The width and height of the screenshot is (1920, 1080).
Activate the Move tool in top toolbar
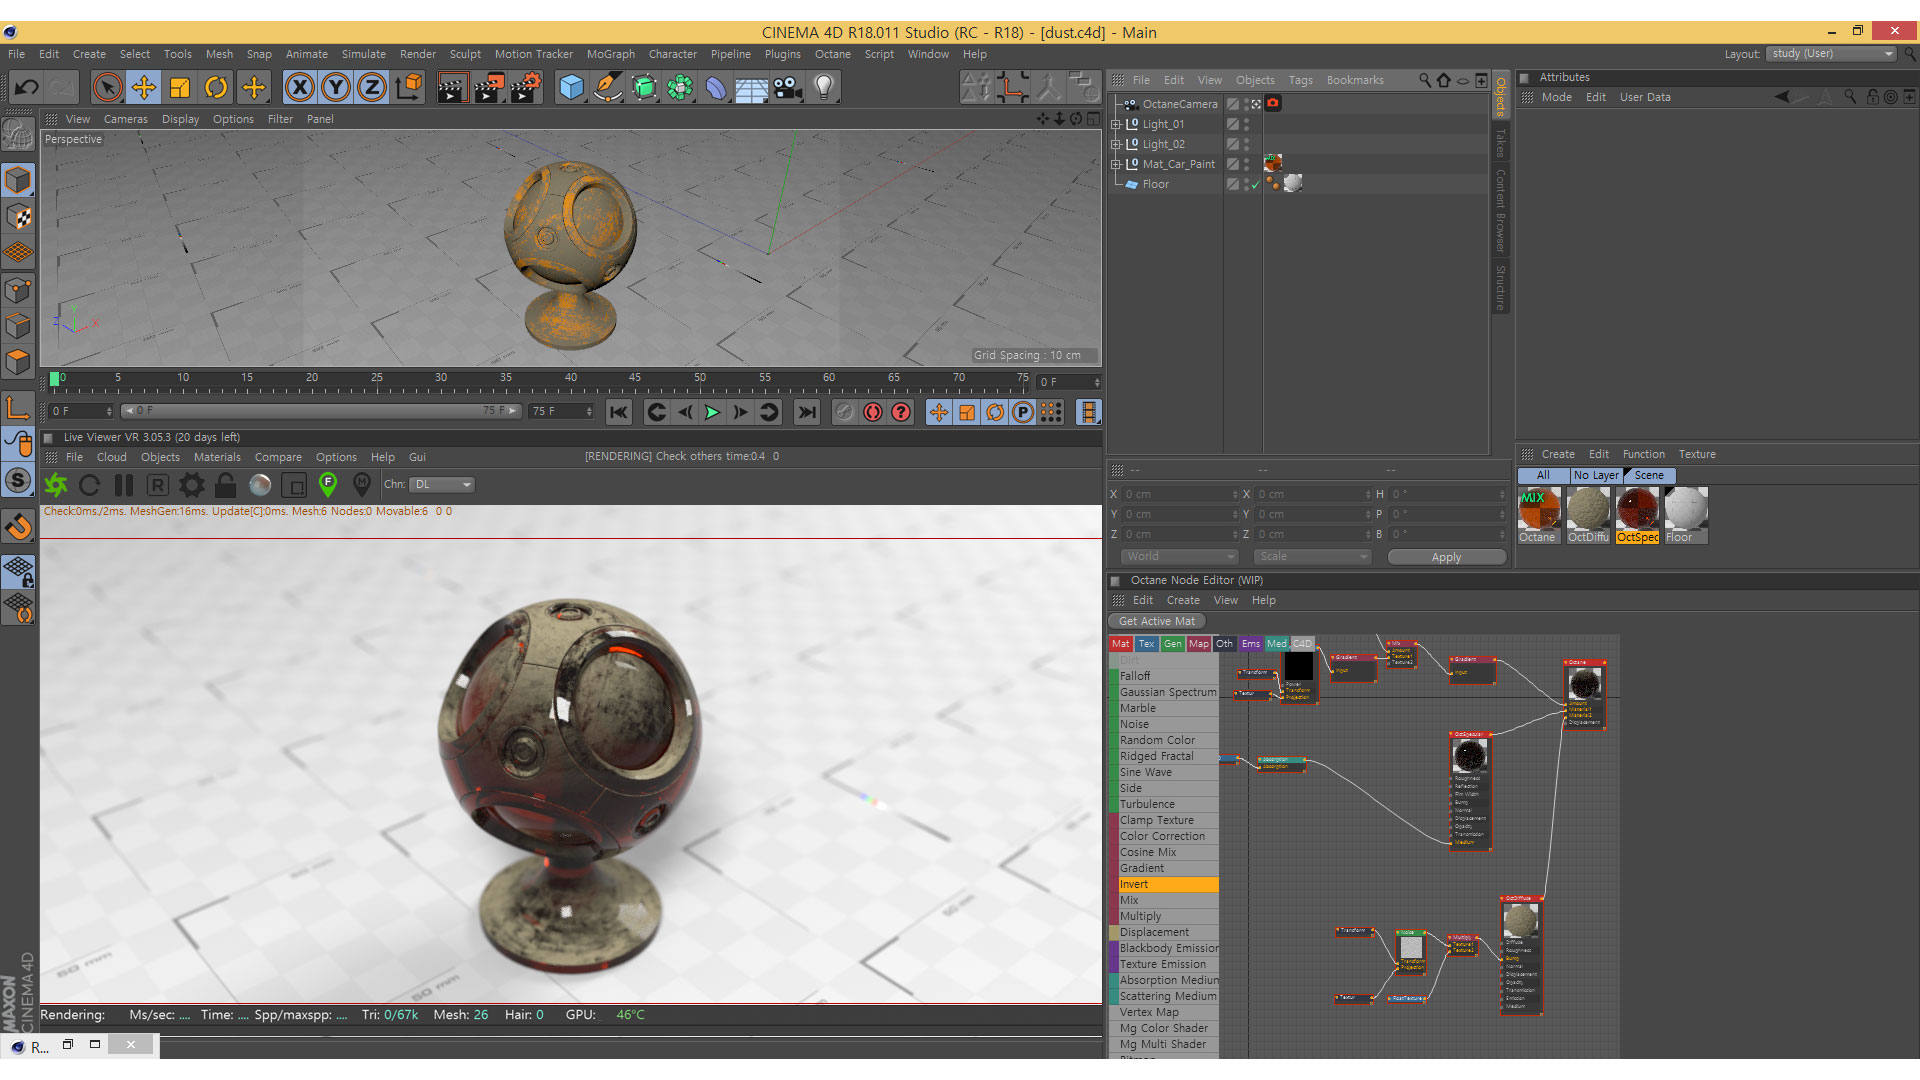point(144,88)
